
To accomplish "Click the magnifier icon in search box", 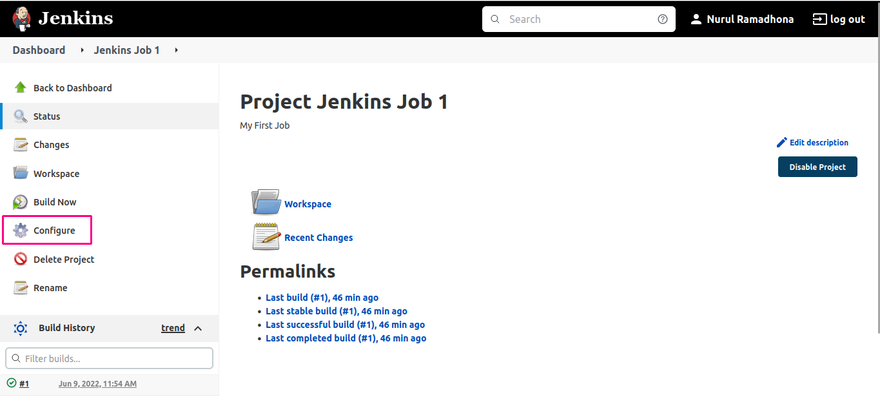I will click(x=495, y=19).
